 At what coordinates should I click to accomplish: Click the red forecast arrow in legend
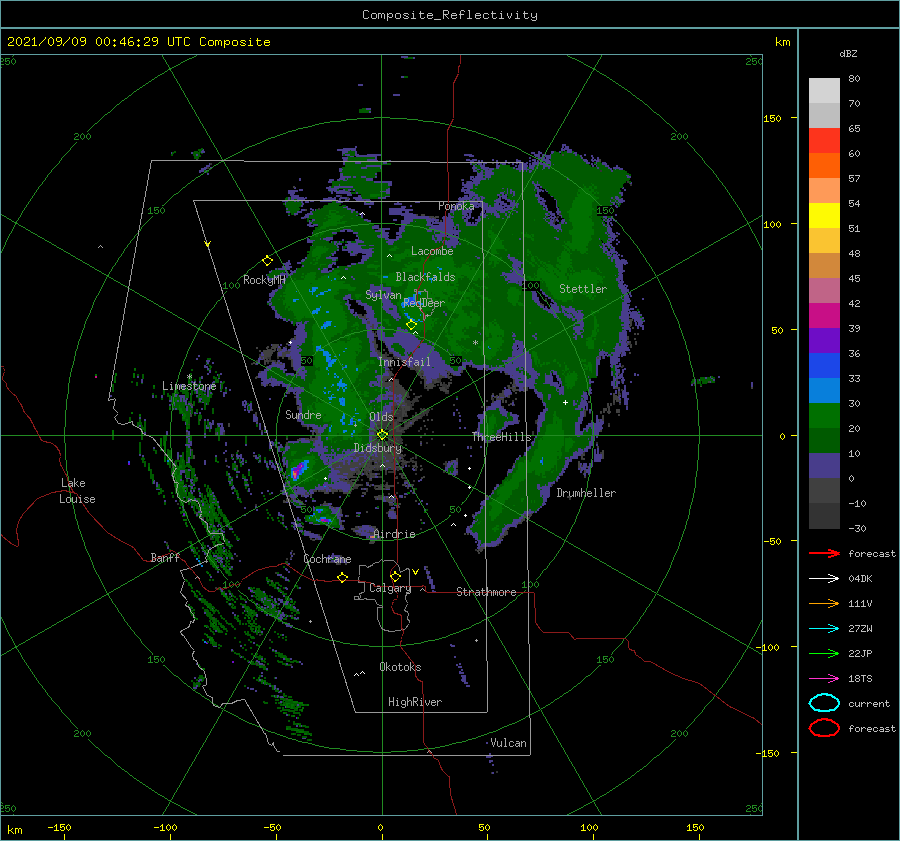coord(824,553)
